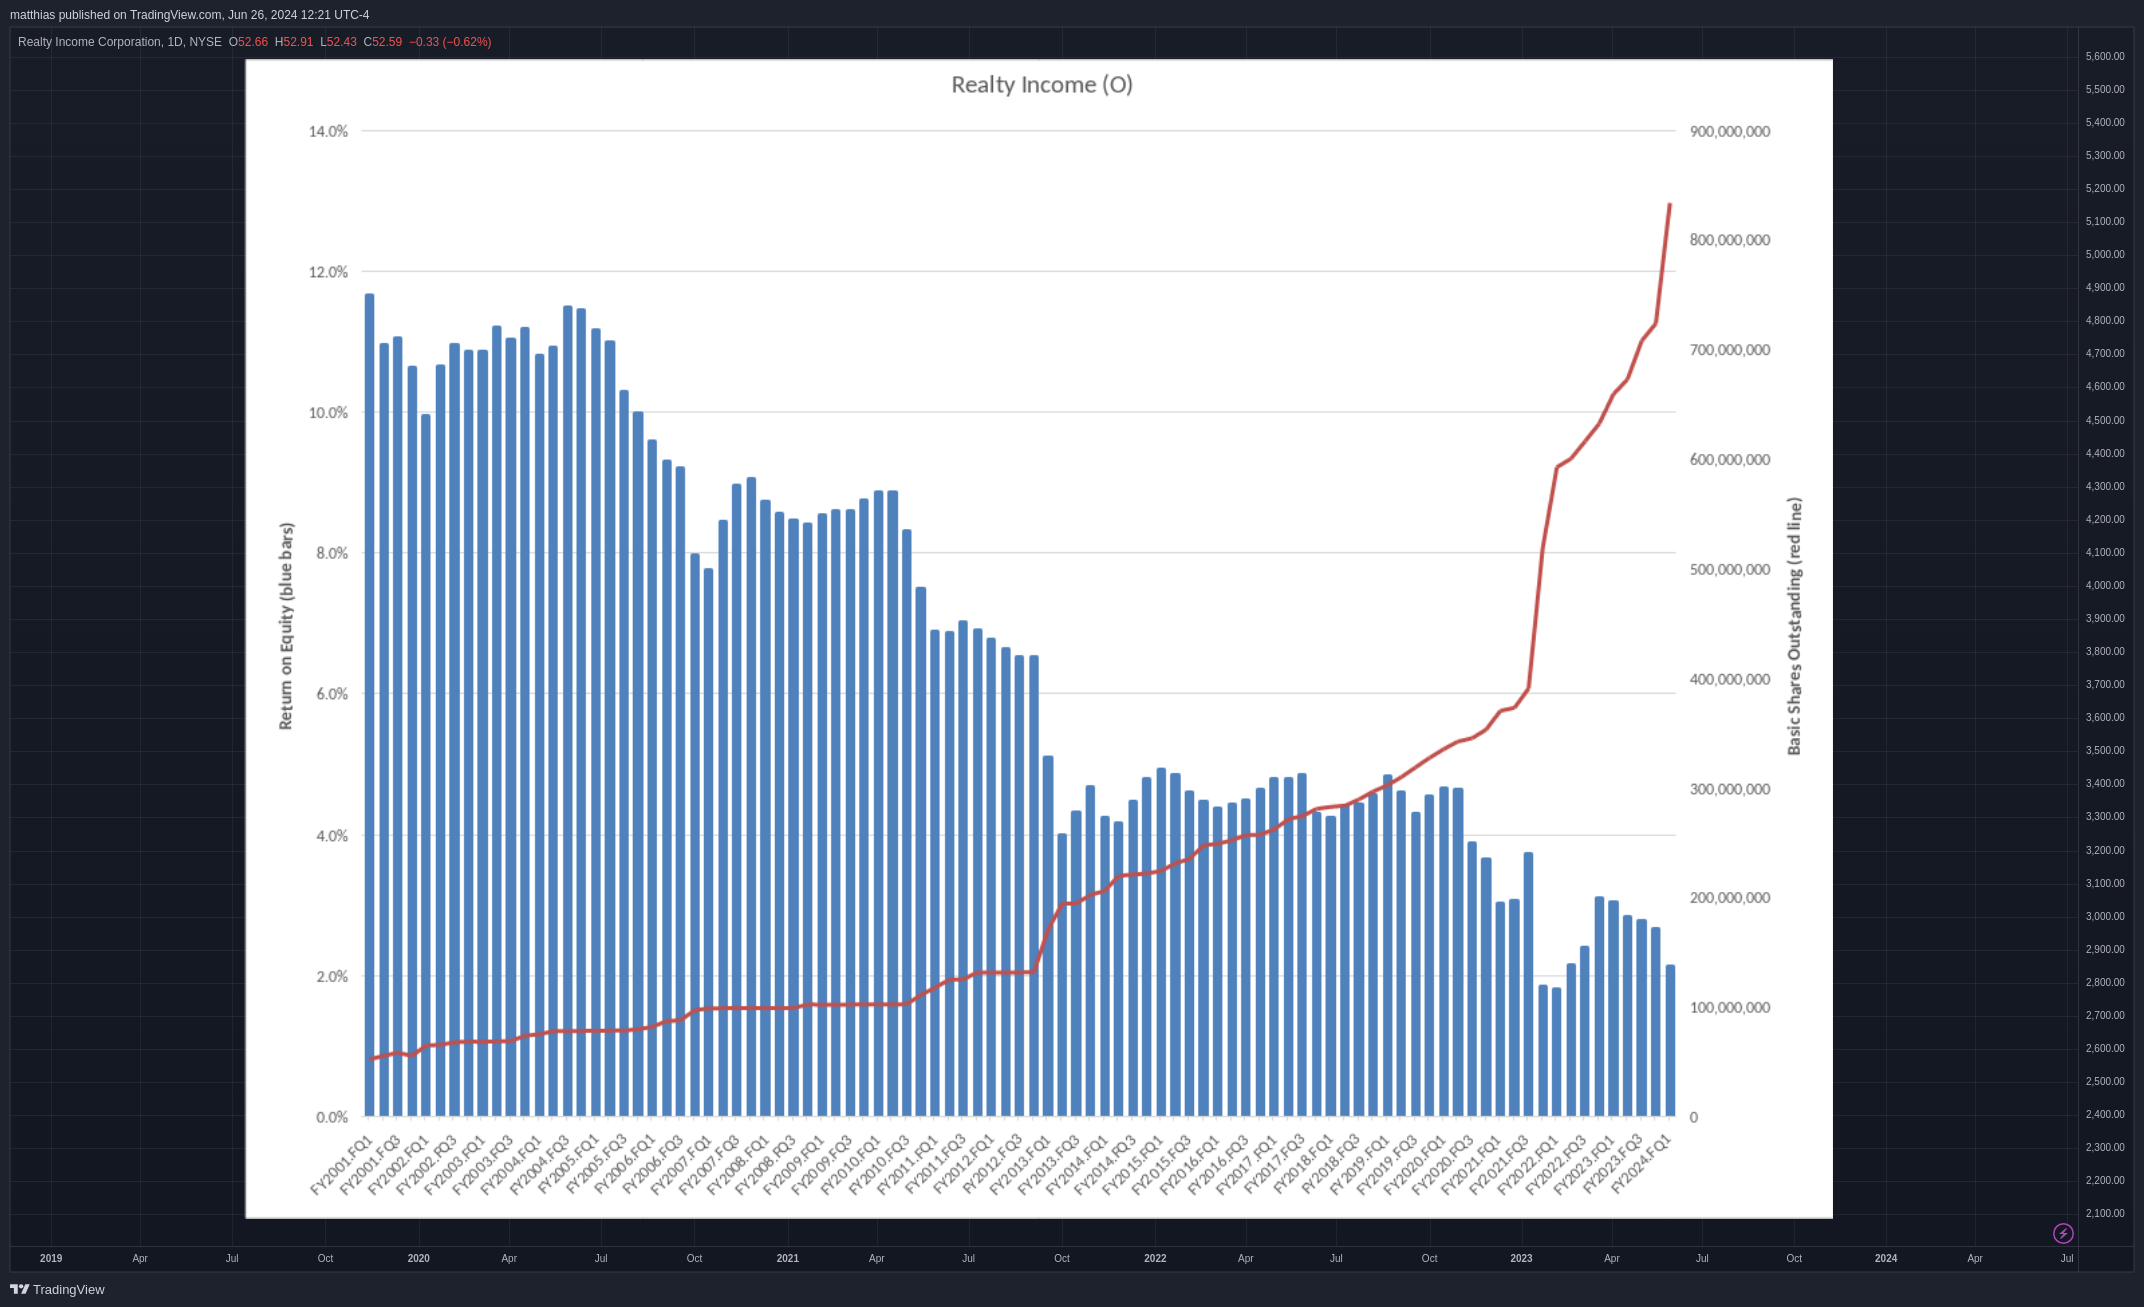Select the close value C52.59
The width and height of the screenshot is (2144, 1307).
click(383, 42)
